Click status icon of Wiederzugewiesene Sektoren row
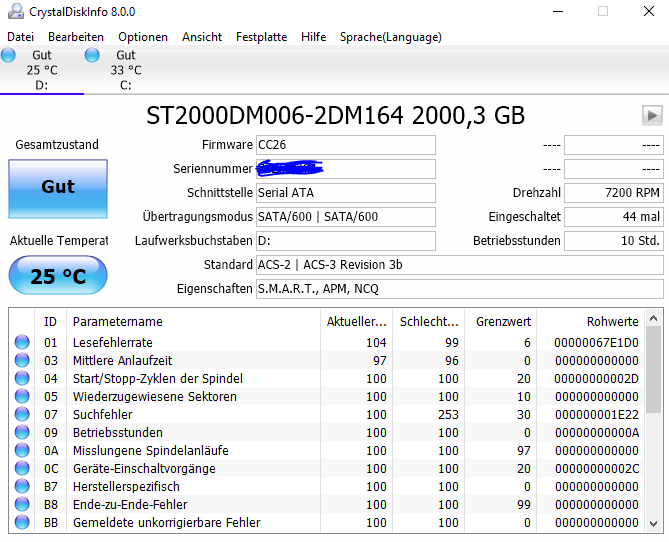Screen dimensions: 669x542 (x=22, y=396)
